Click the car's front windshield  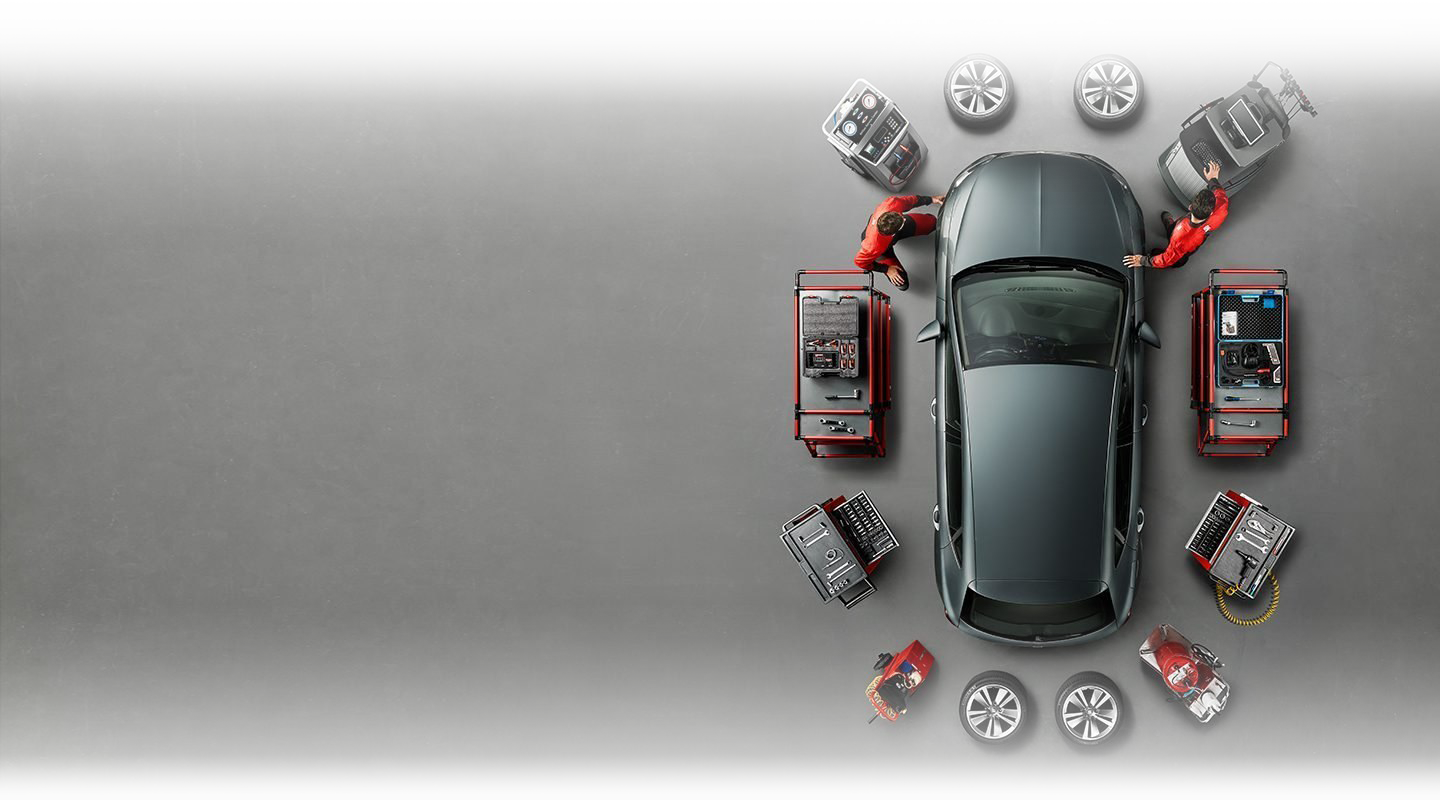[1038, 318]
